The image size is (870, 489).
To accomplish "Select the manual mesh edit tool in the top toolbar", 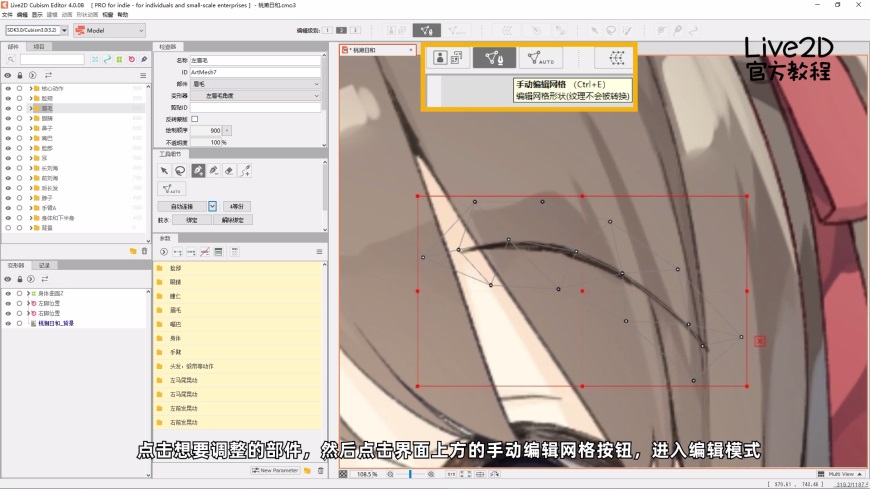I will click(427, 31).
